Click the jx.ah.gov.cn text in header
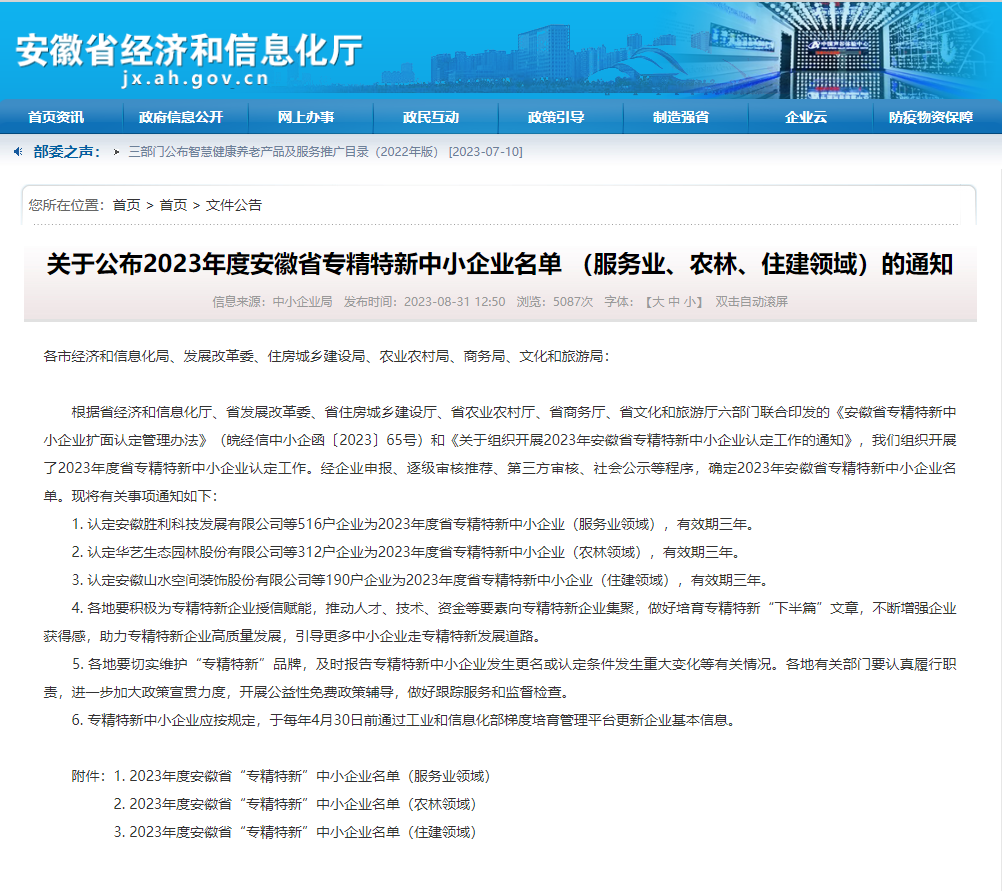Image resolution: width=1002 pixels, height=891 pixels. coord(195,79)
